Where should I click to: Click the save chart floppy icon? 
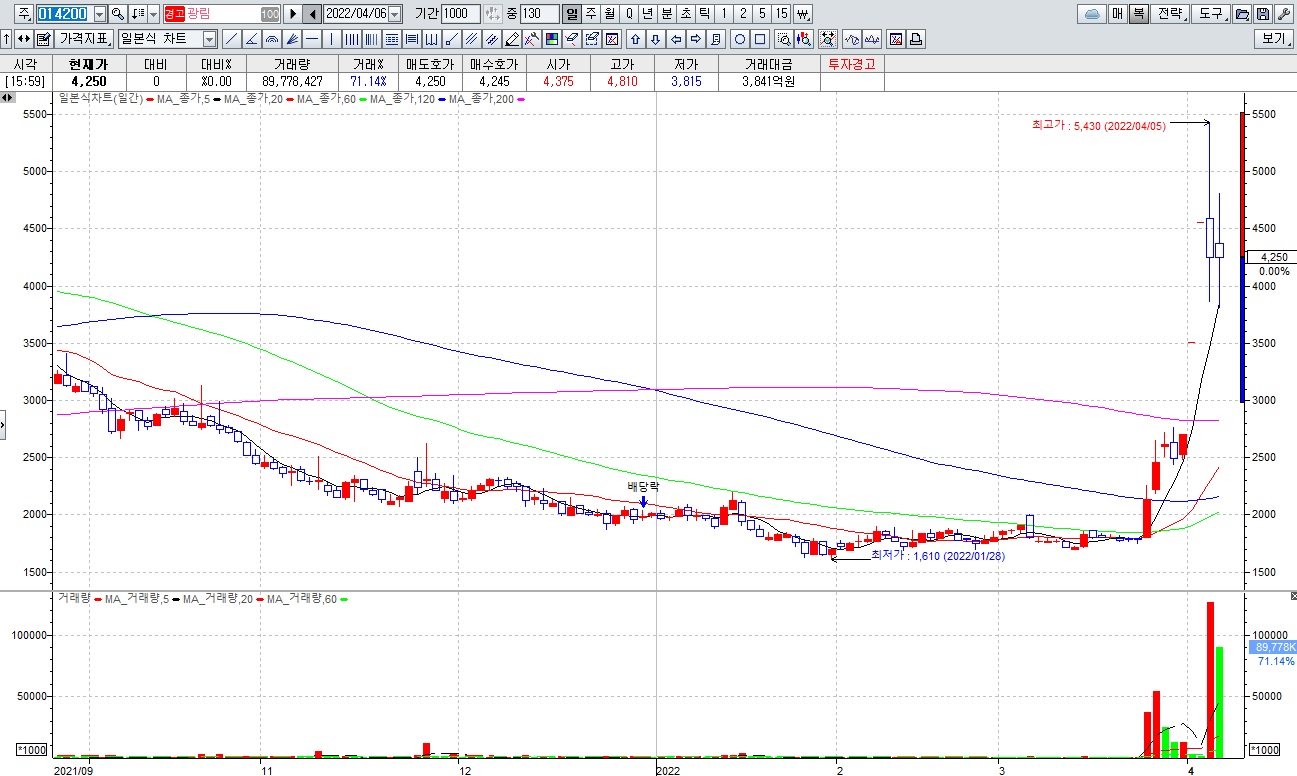point(1263,14)
